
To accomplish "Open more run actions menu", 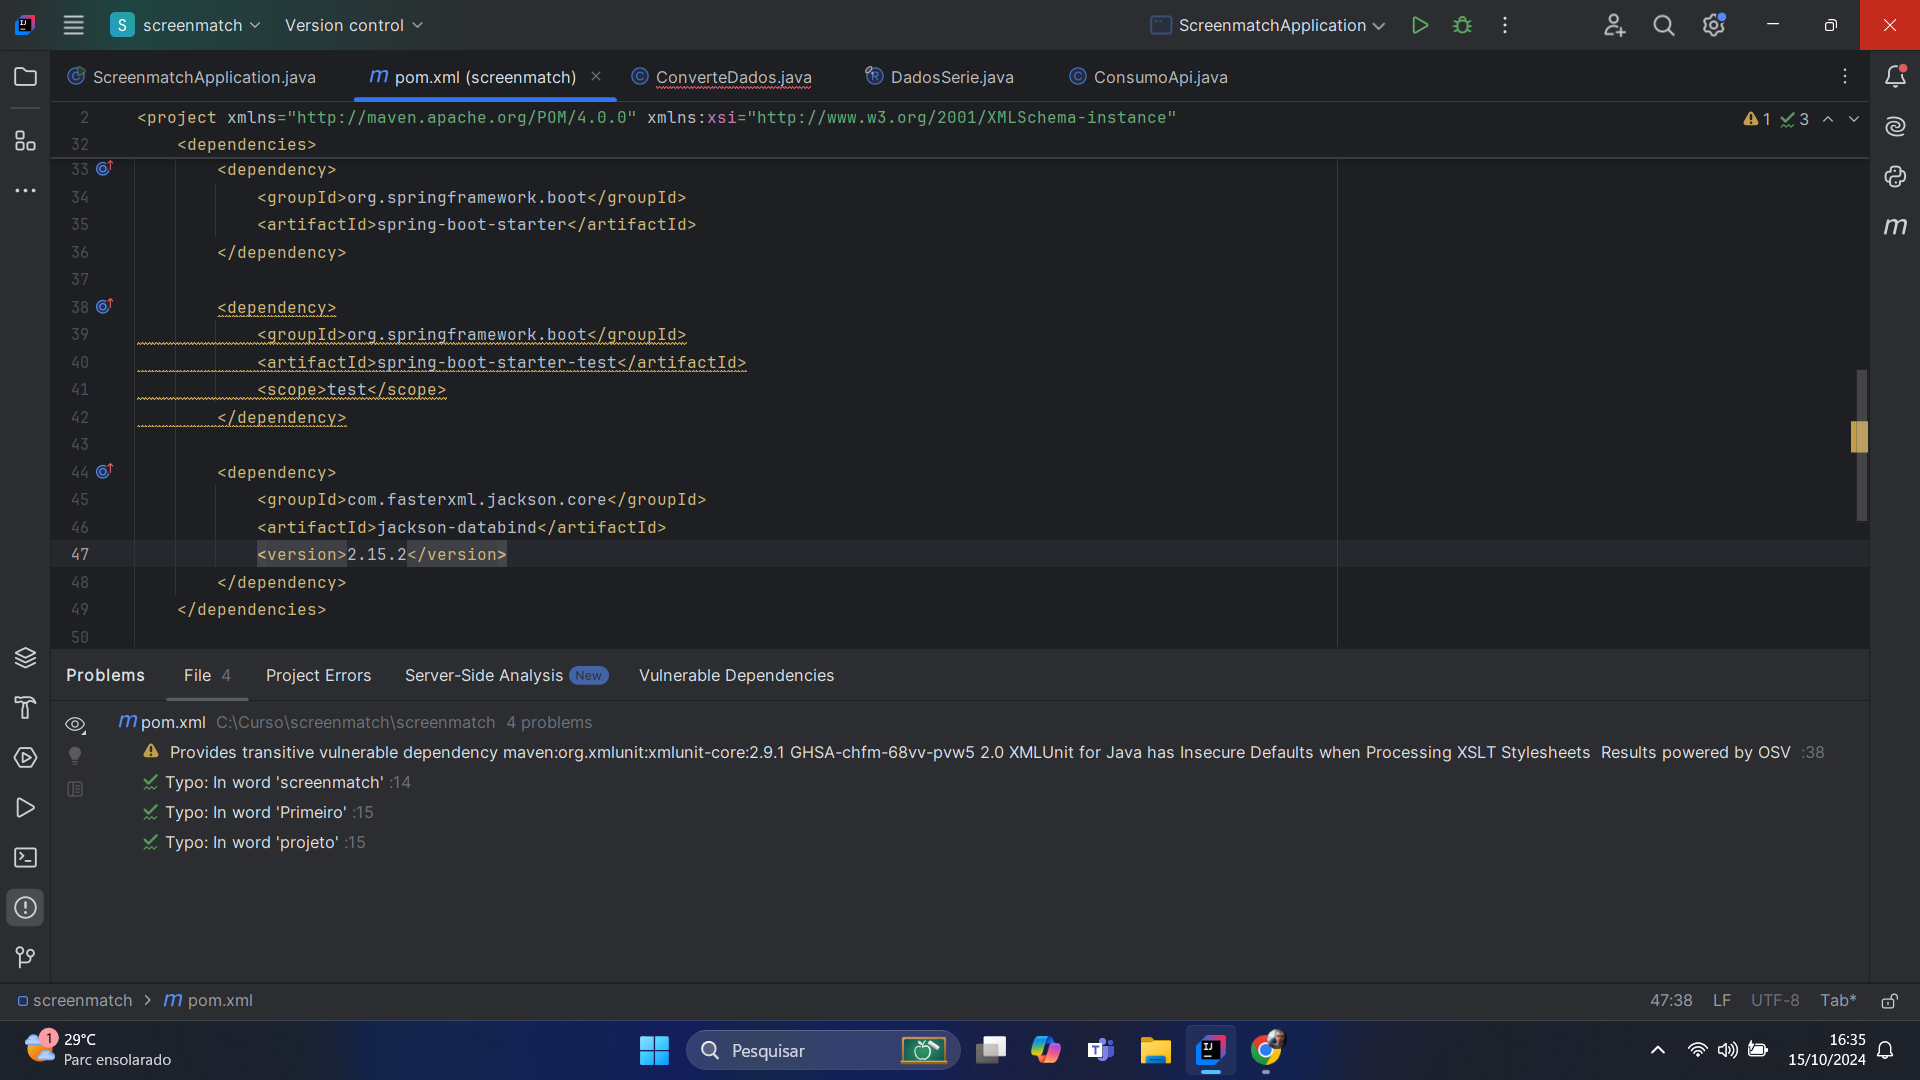I will [x=1504, y=25].
